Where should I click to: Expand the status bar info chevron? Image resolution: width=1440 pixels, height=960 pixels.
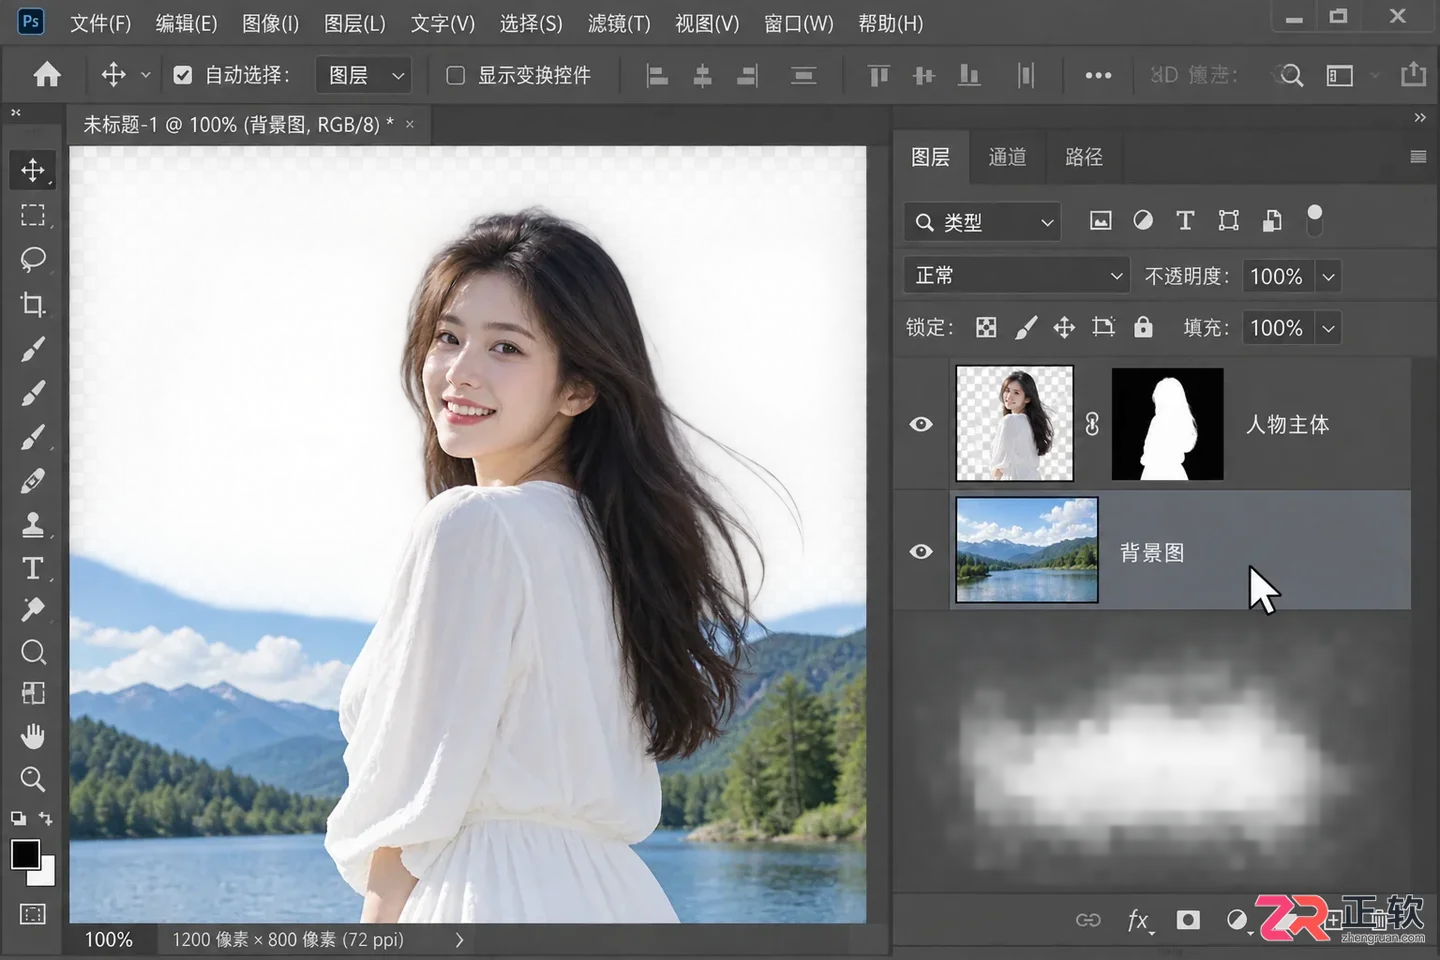click(x=459, y=940)
